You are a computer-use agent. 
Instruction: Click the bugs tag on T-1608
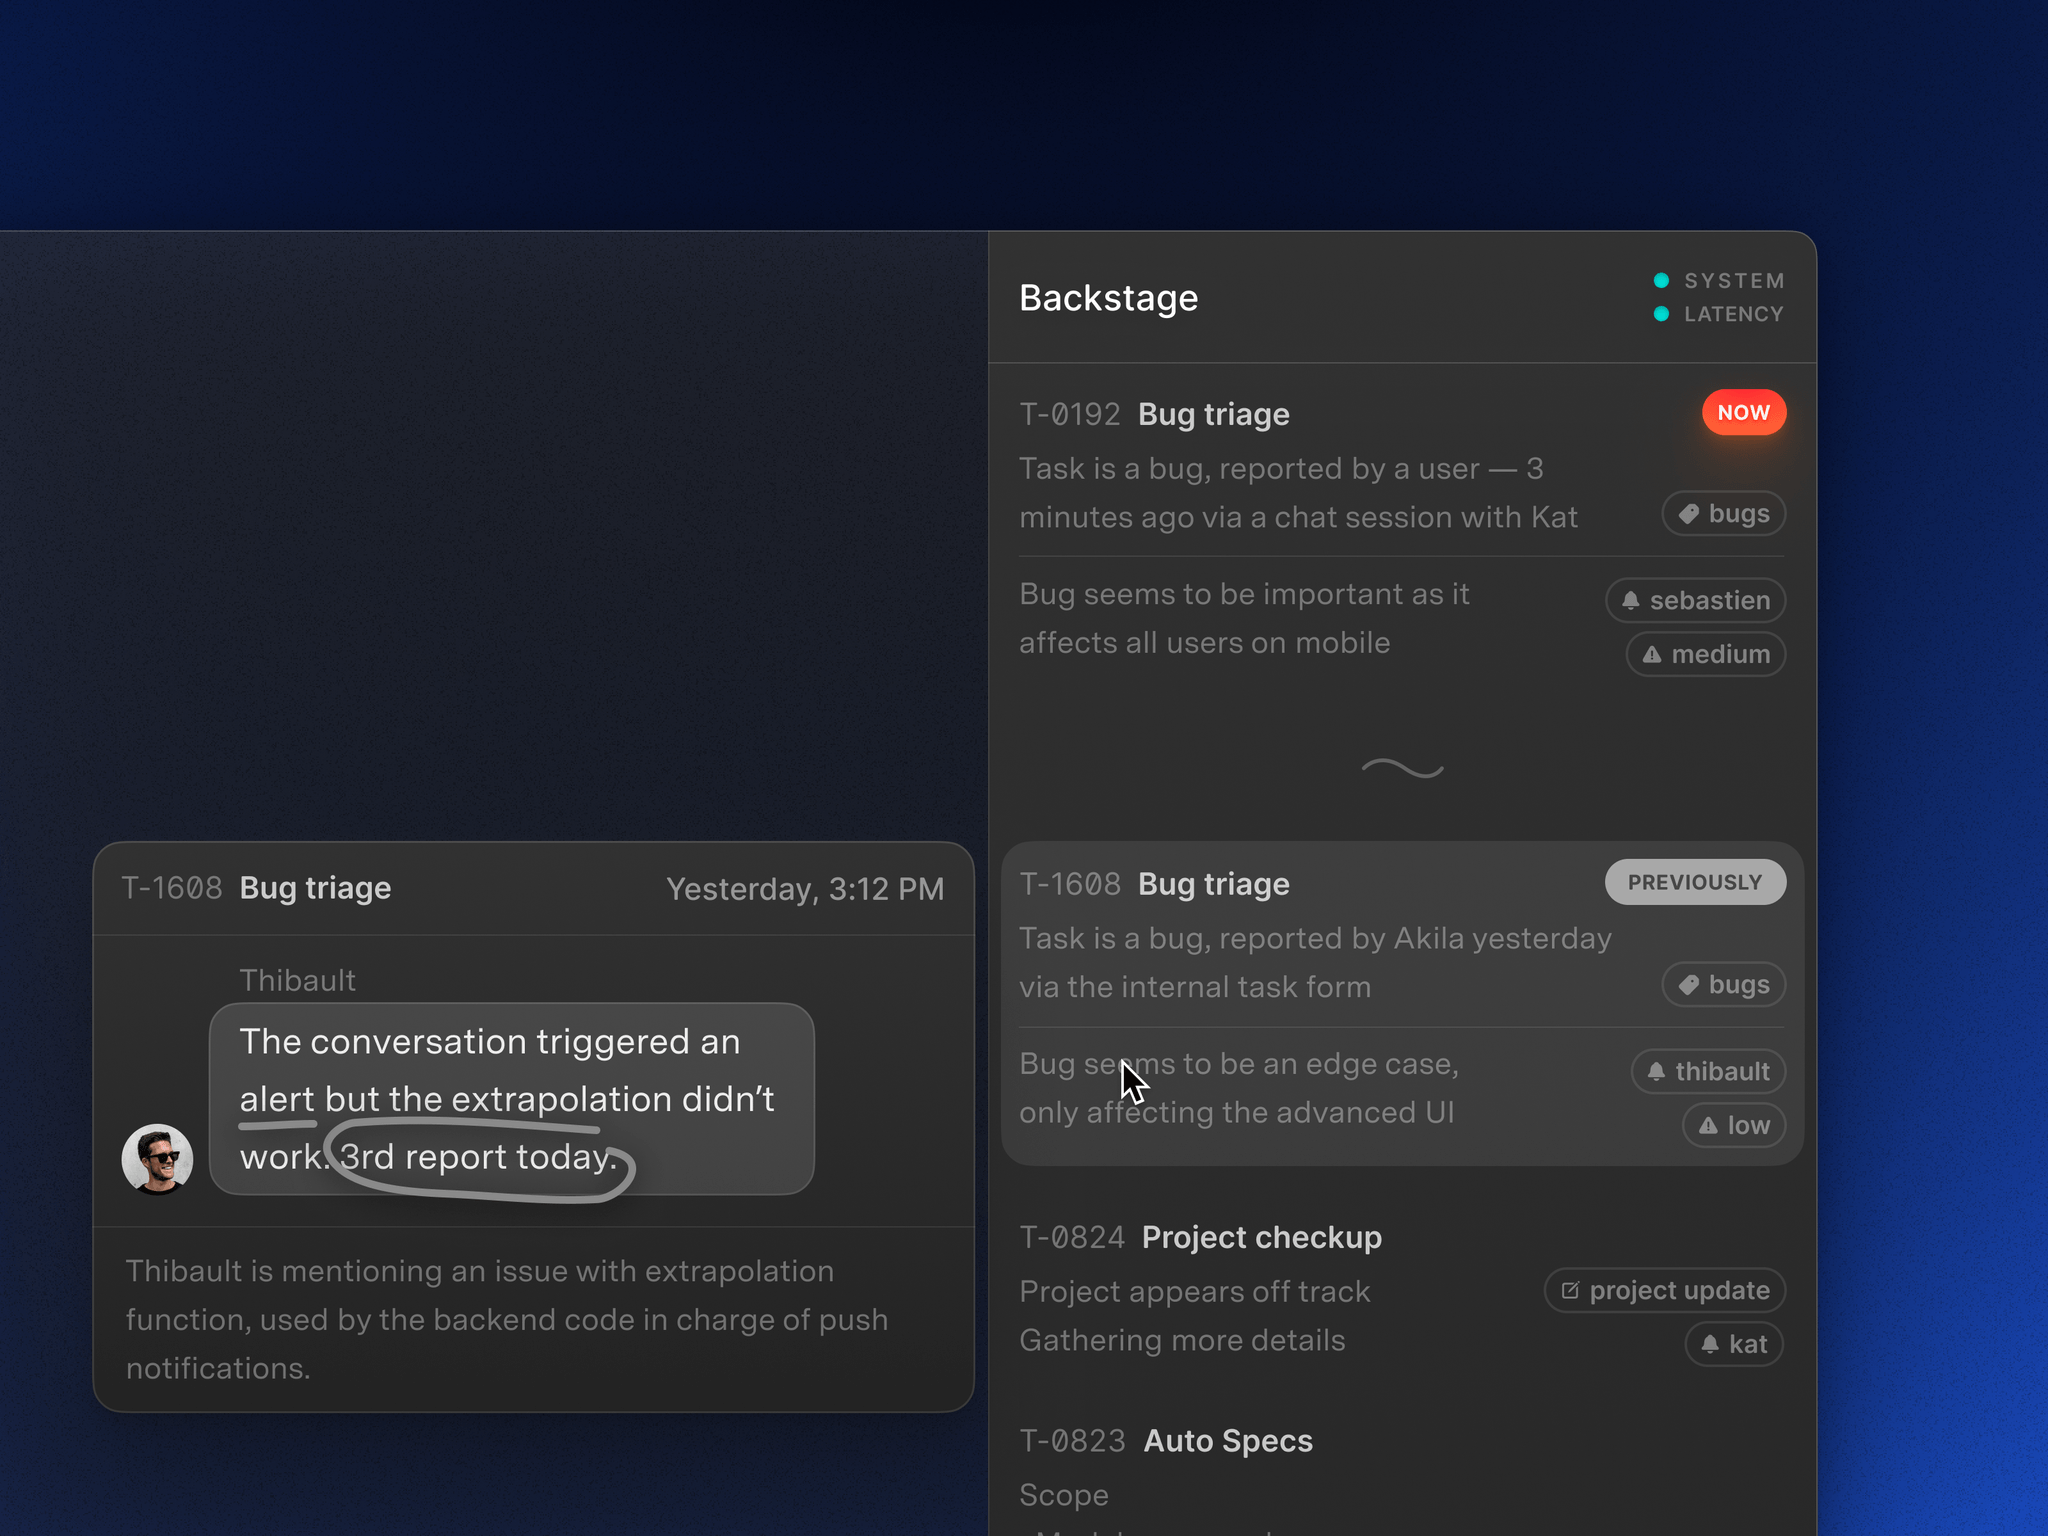tap(1723, 985)
